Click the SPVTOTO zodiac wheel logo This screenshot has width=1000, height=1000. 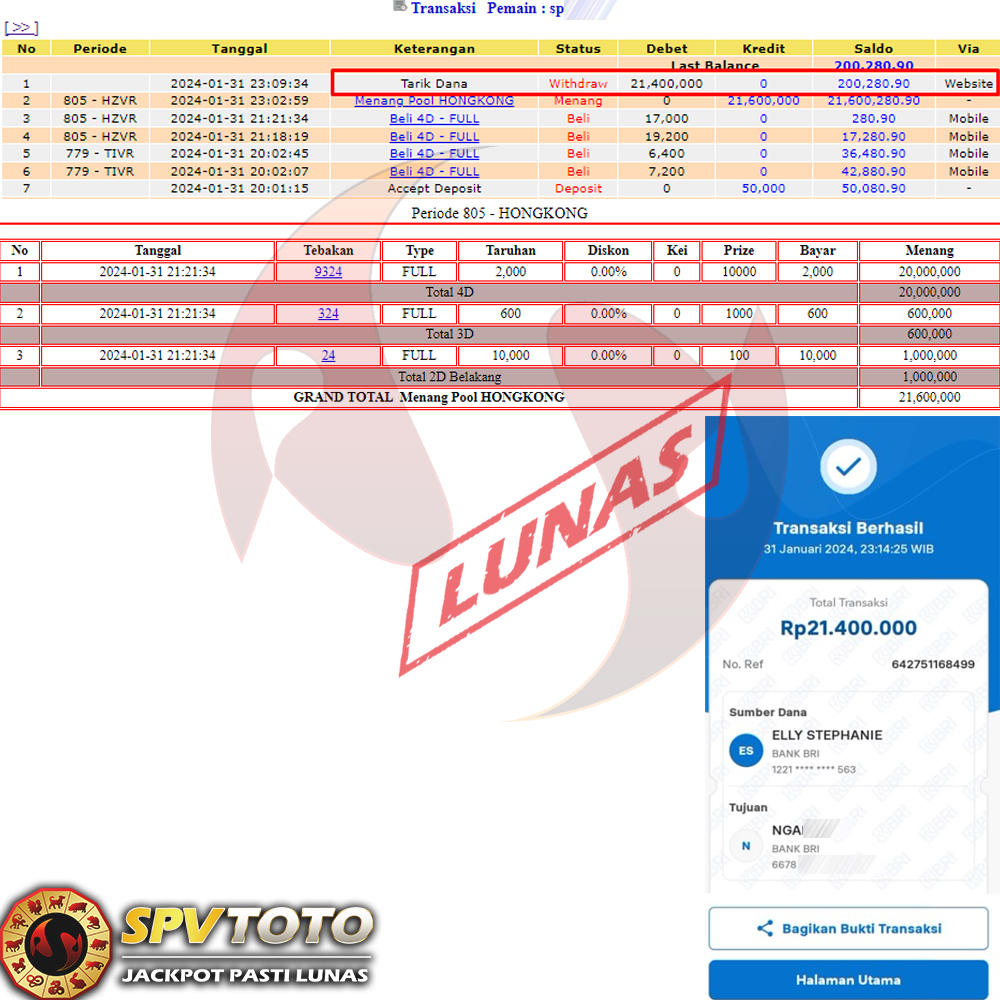coord(55,940)
